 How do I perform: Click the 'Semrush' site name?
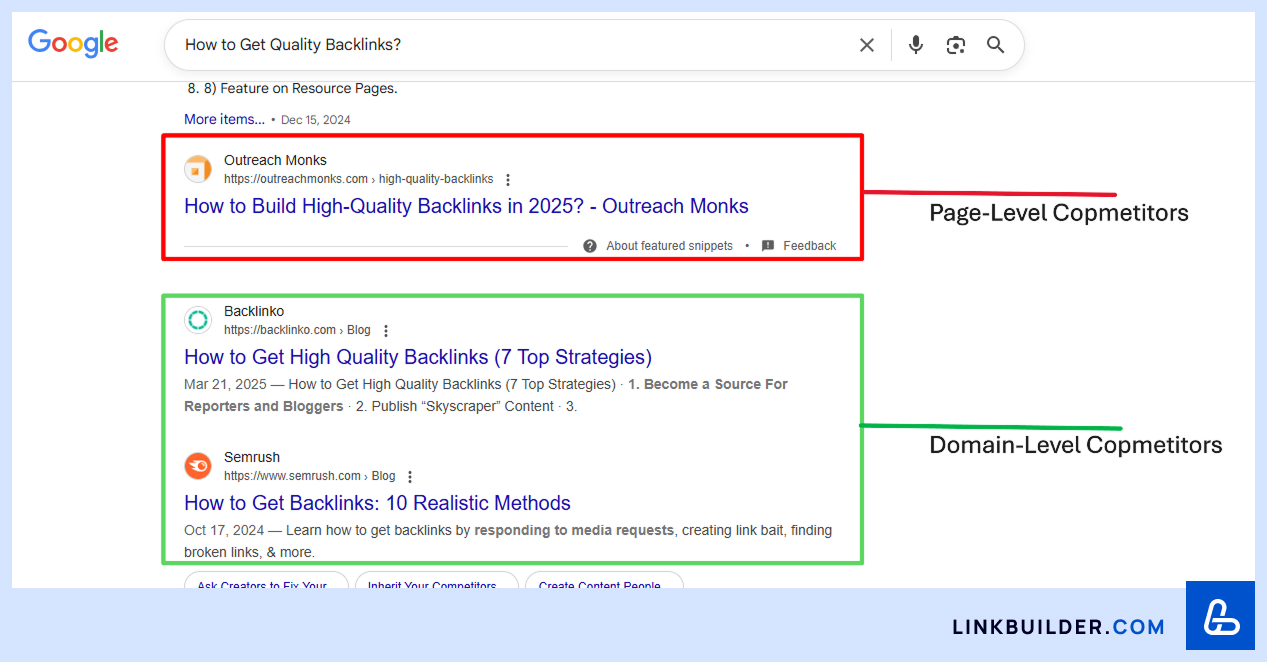252,457
